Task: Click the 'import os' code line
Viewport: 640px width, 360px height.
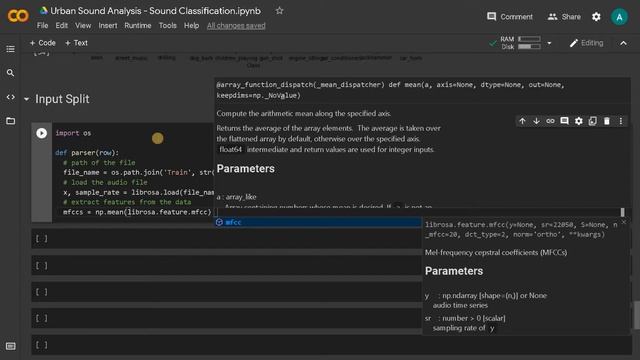Action: (x=73, y=133)
